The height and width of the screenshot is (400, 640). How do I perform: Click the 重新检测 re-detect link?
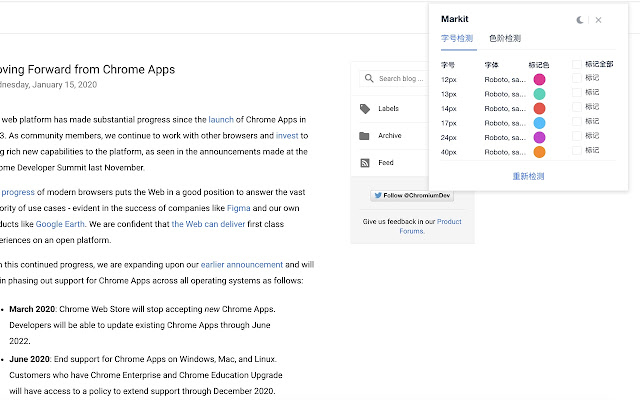[x=528, y=175]
